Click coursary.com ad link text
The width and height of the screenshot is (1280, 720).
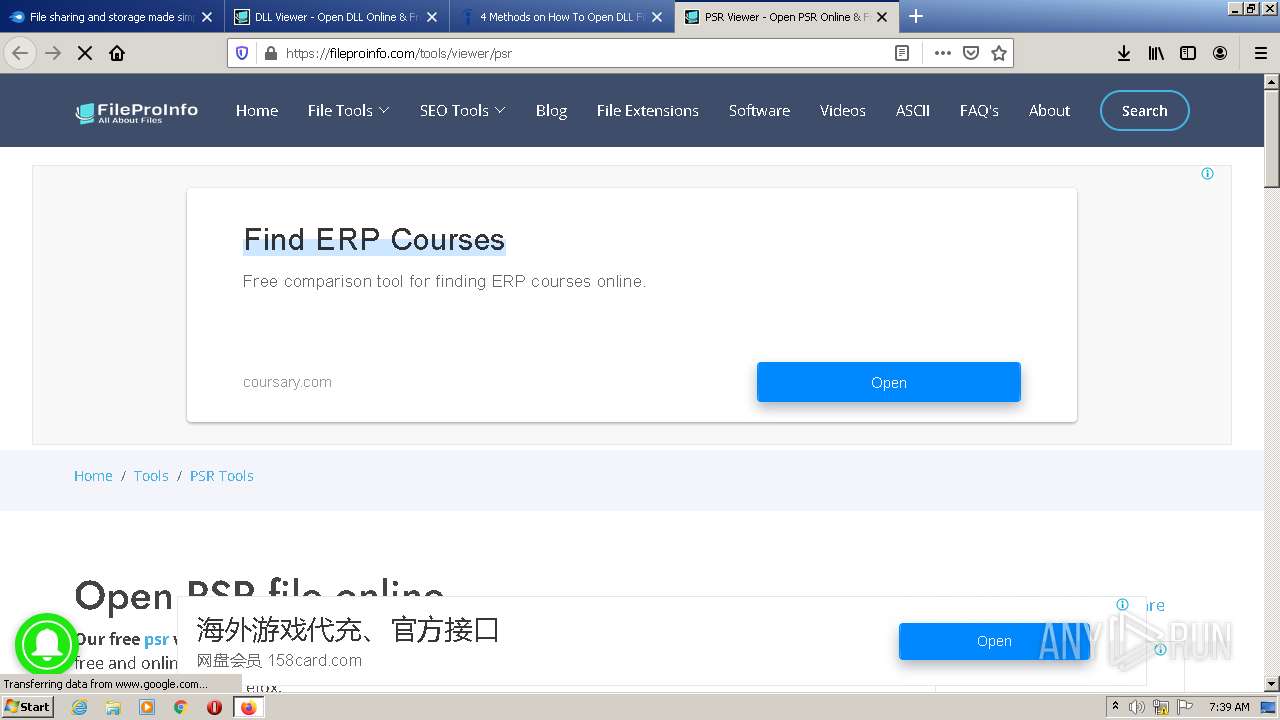pos(287,382)
